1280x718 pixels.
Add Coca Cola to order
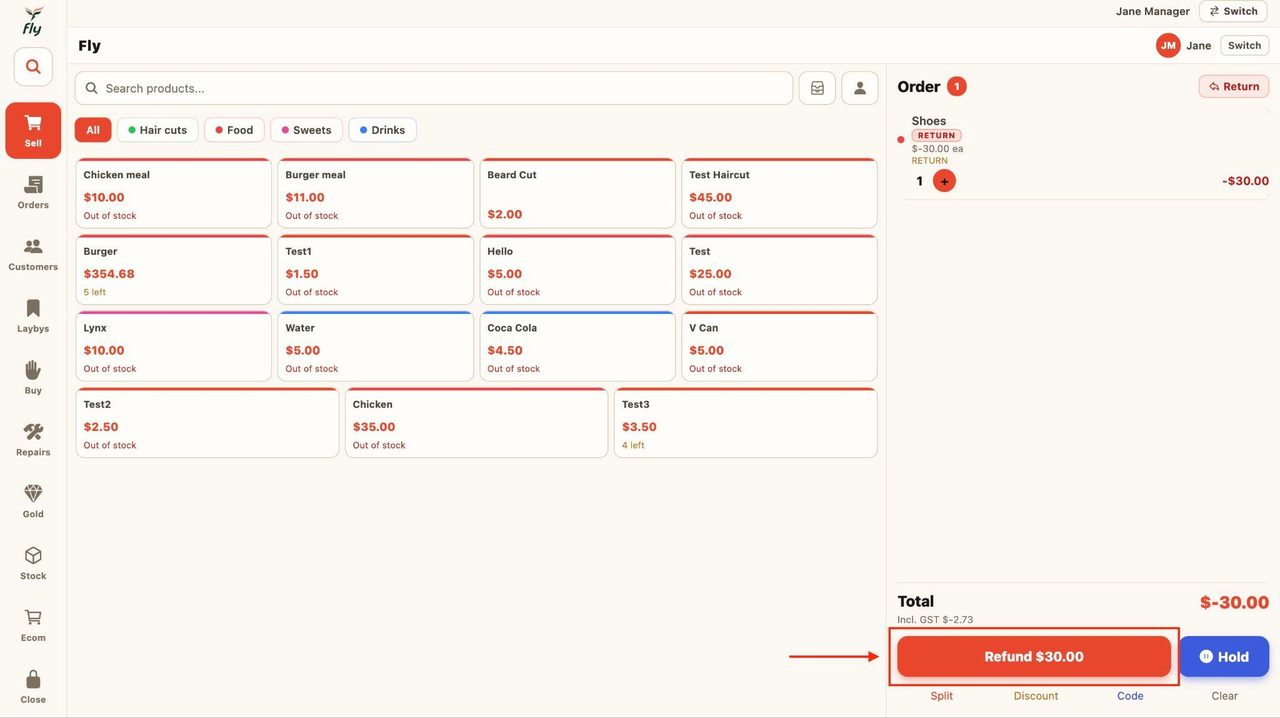tap(578, 346)
